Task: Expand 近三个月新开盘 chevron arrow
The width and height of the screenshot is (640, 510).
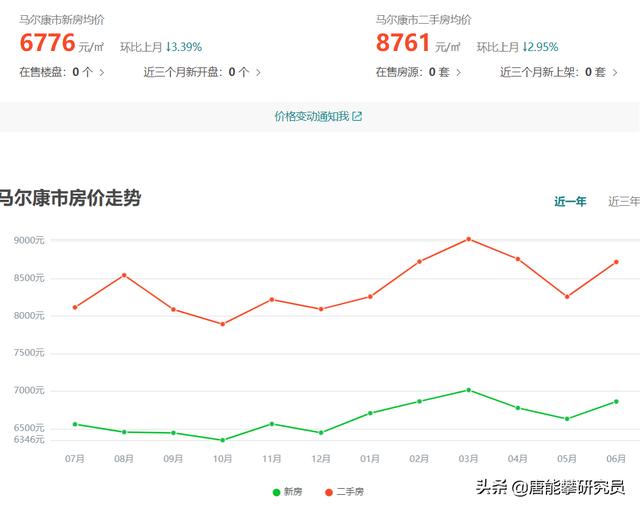Action: (258, 72)
